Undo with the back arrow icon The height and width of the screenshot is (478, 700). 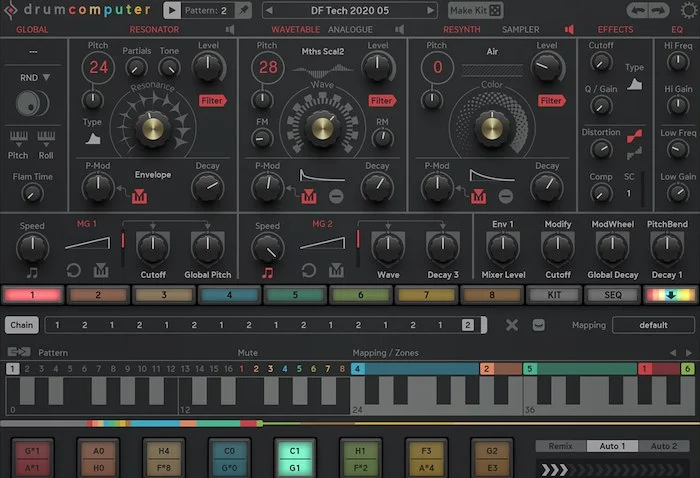pyautogui.click(x=637, y=10)
